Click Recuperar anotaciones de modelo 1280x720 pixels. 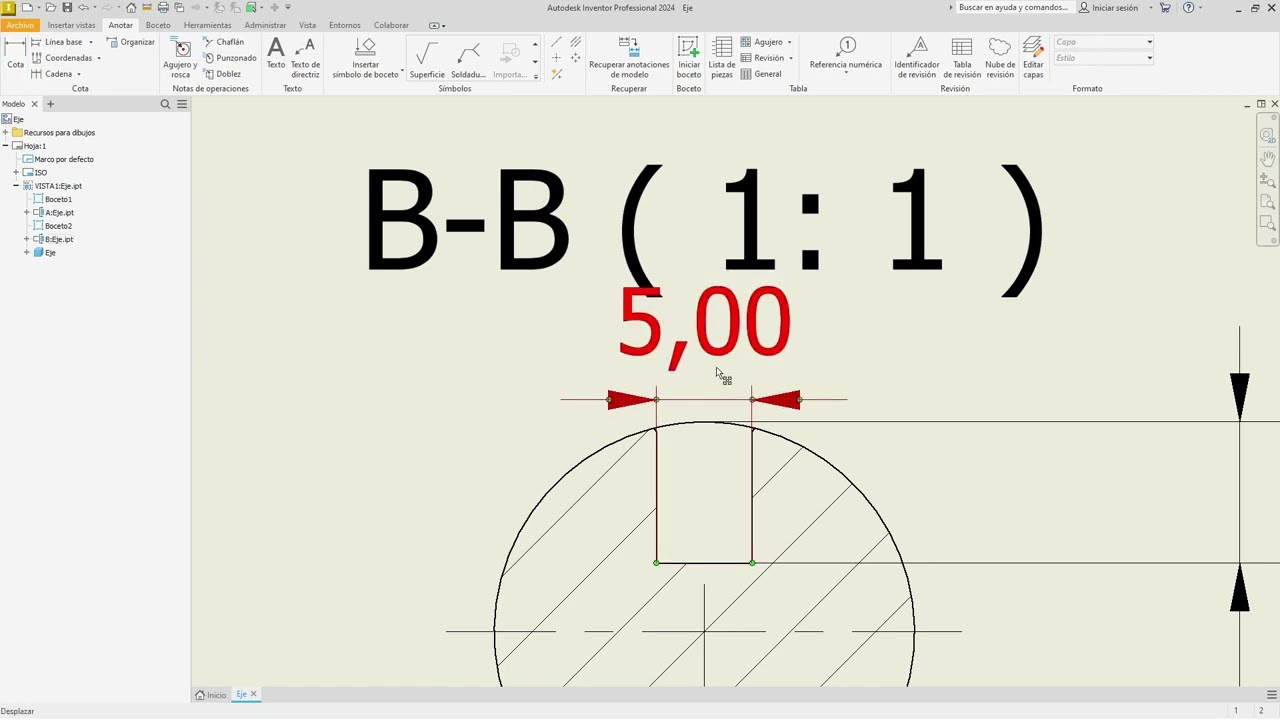tap(629, 58)
